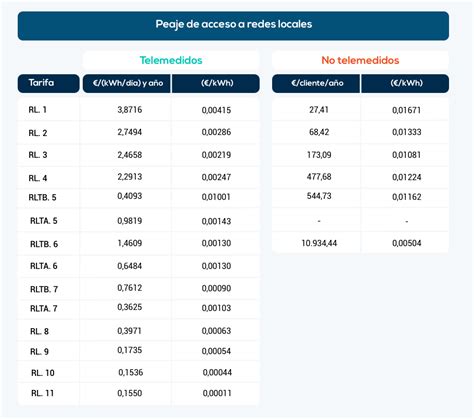Image resolution: width=474 pixels, height=419 pixels.
Task: Select the 'RL. 4' tariff row label
Action: click(x=38, y=178)
